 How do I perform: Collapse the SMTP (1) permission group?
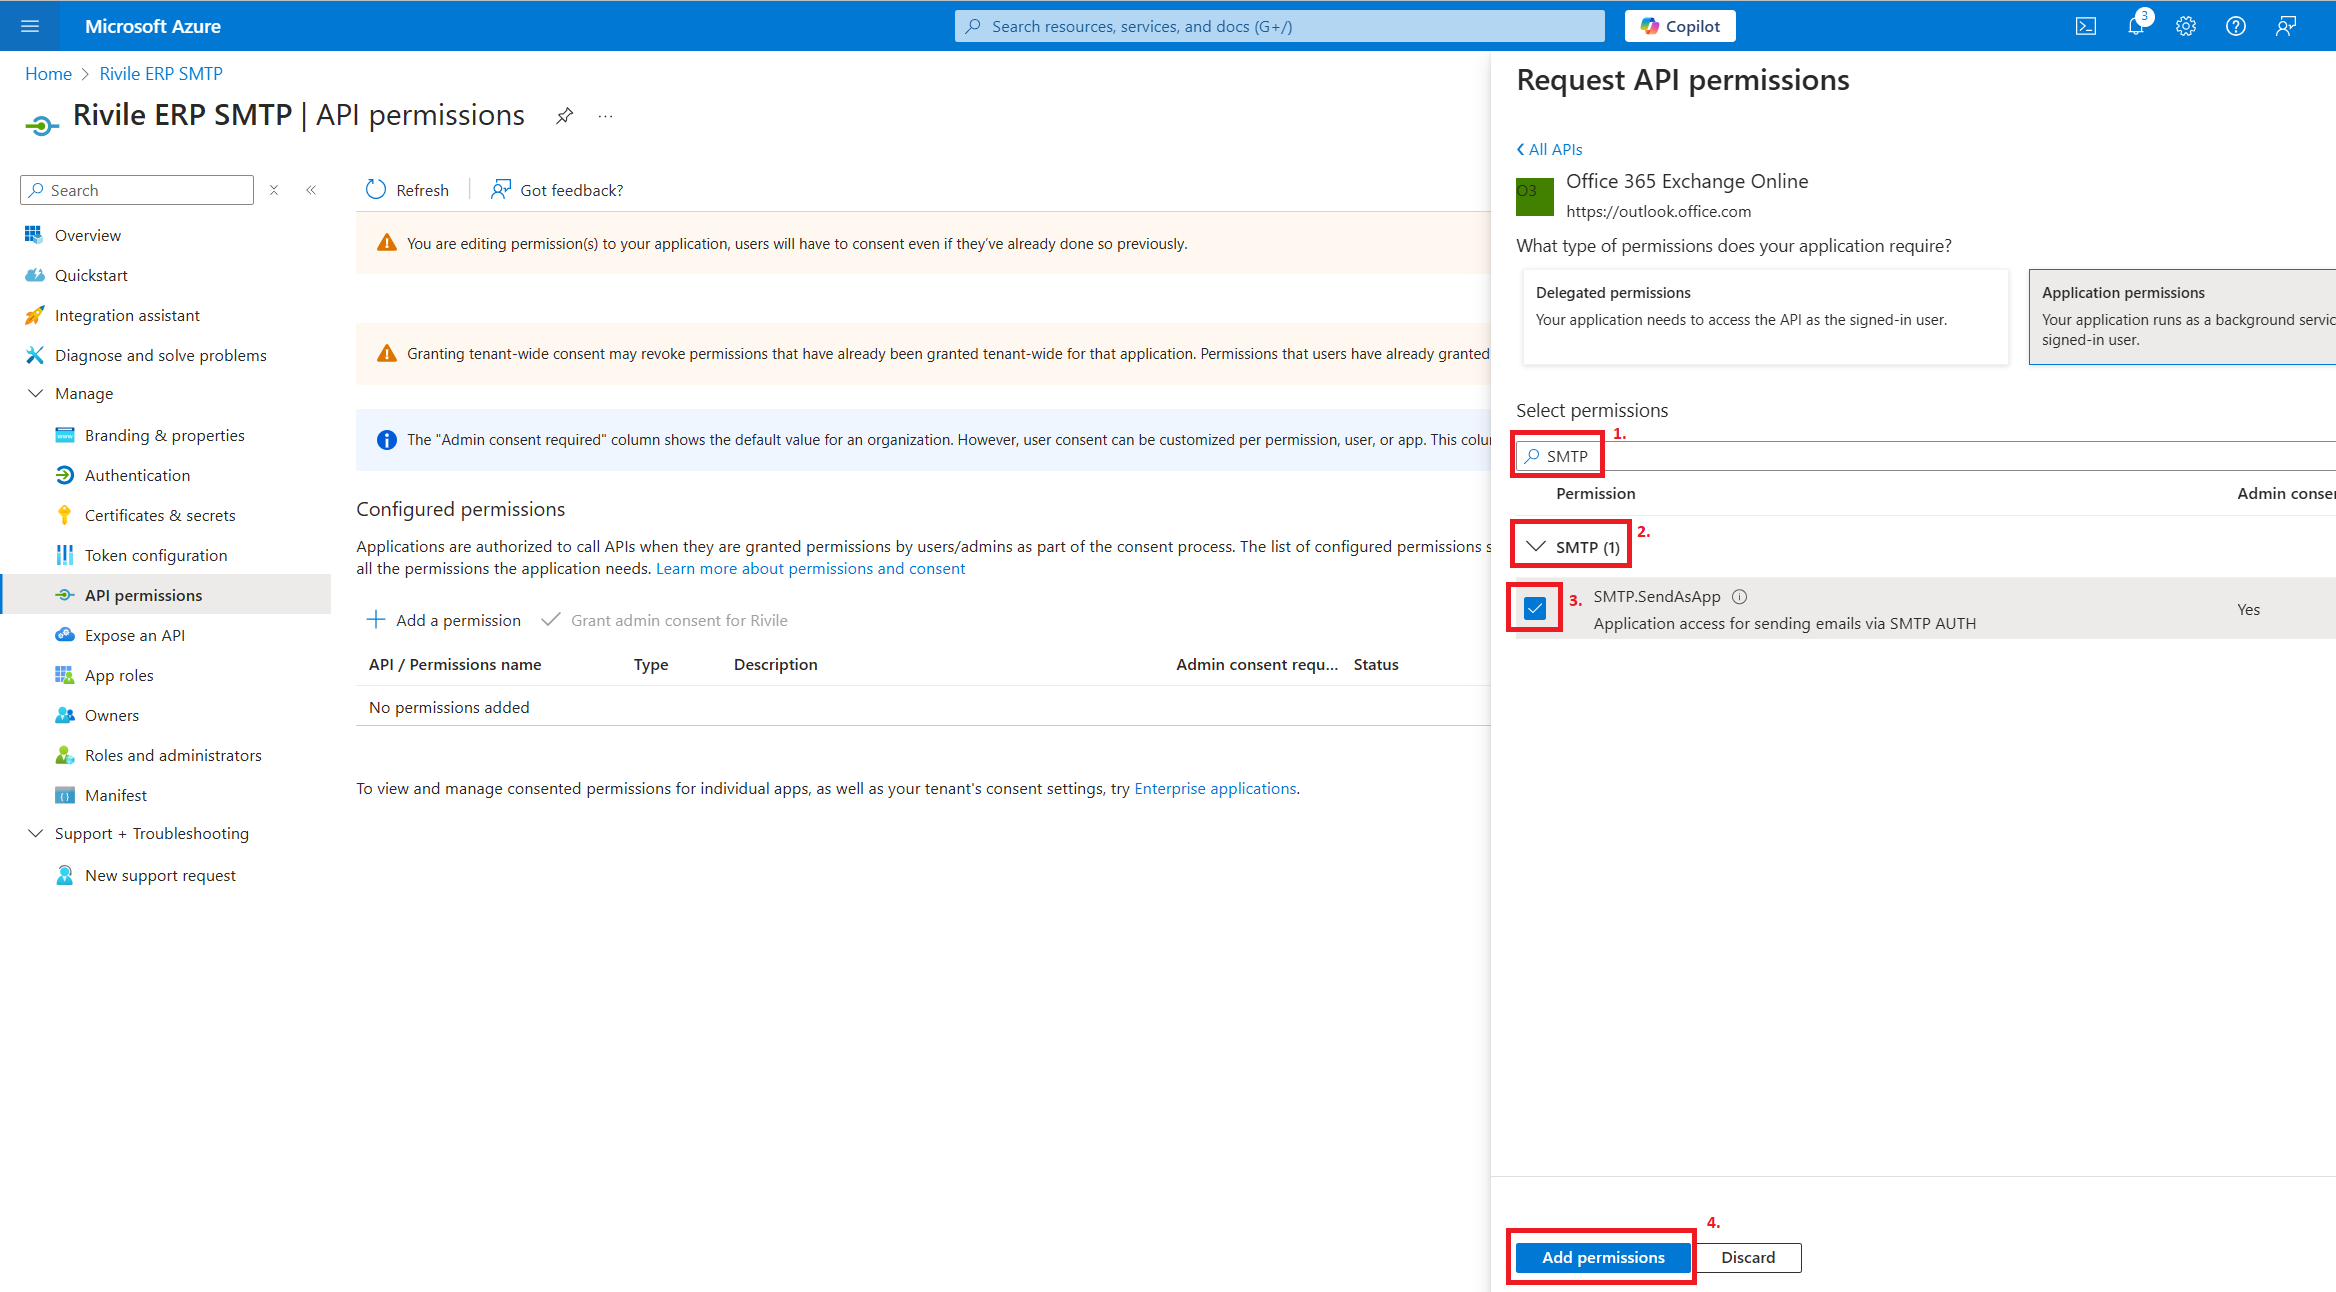click(1536, 546)
